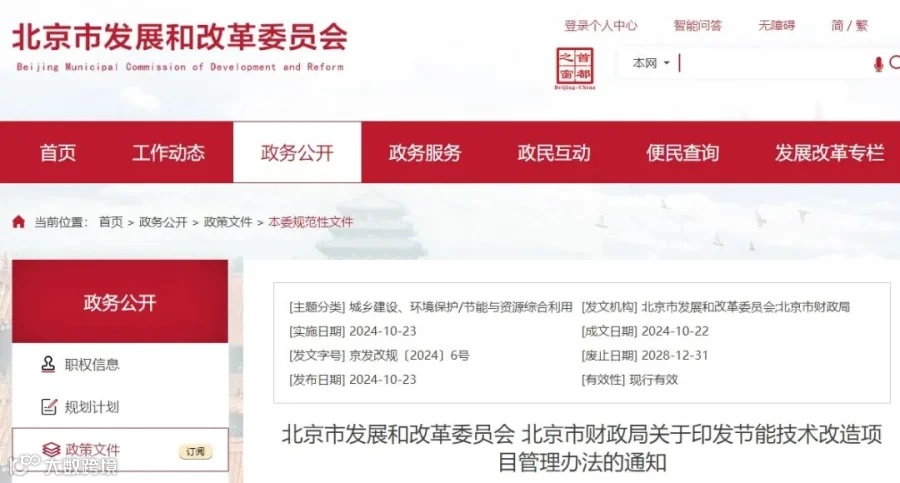Click the 政策文件 layers icon
Screen dimensions: 900x483
51,449
